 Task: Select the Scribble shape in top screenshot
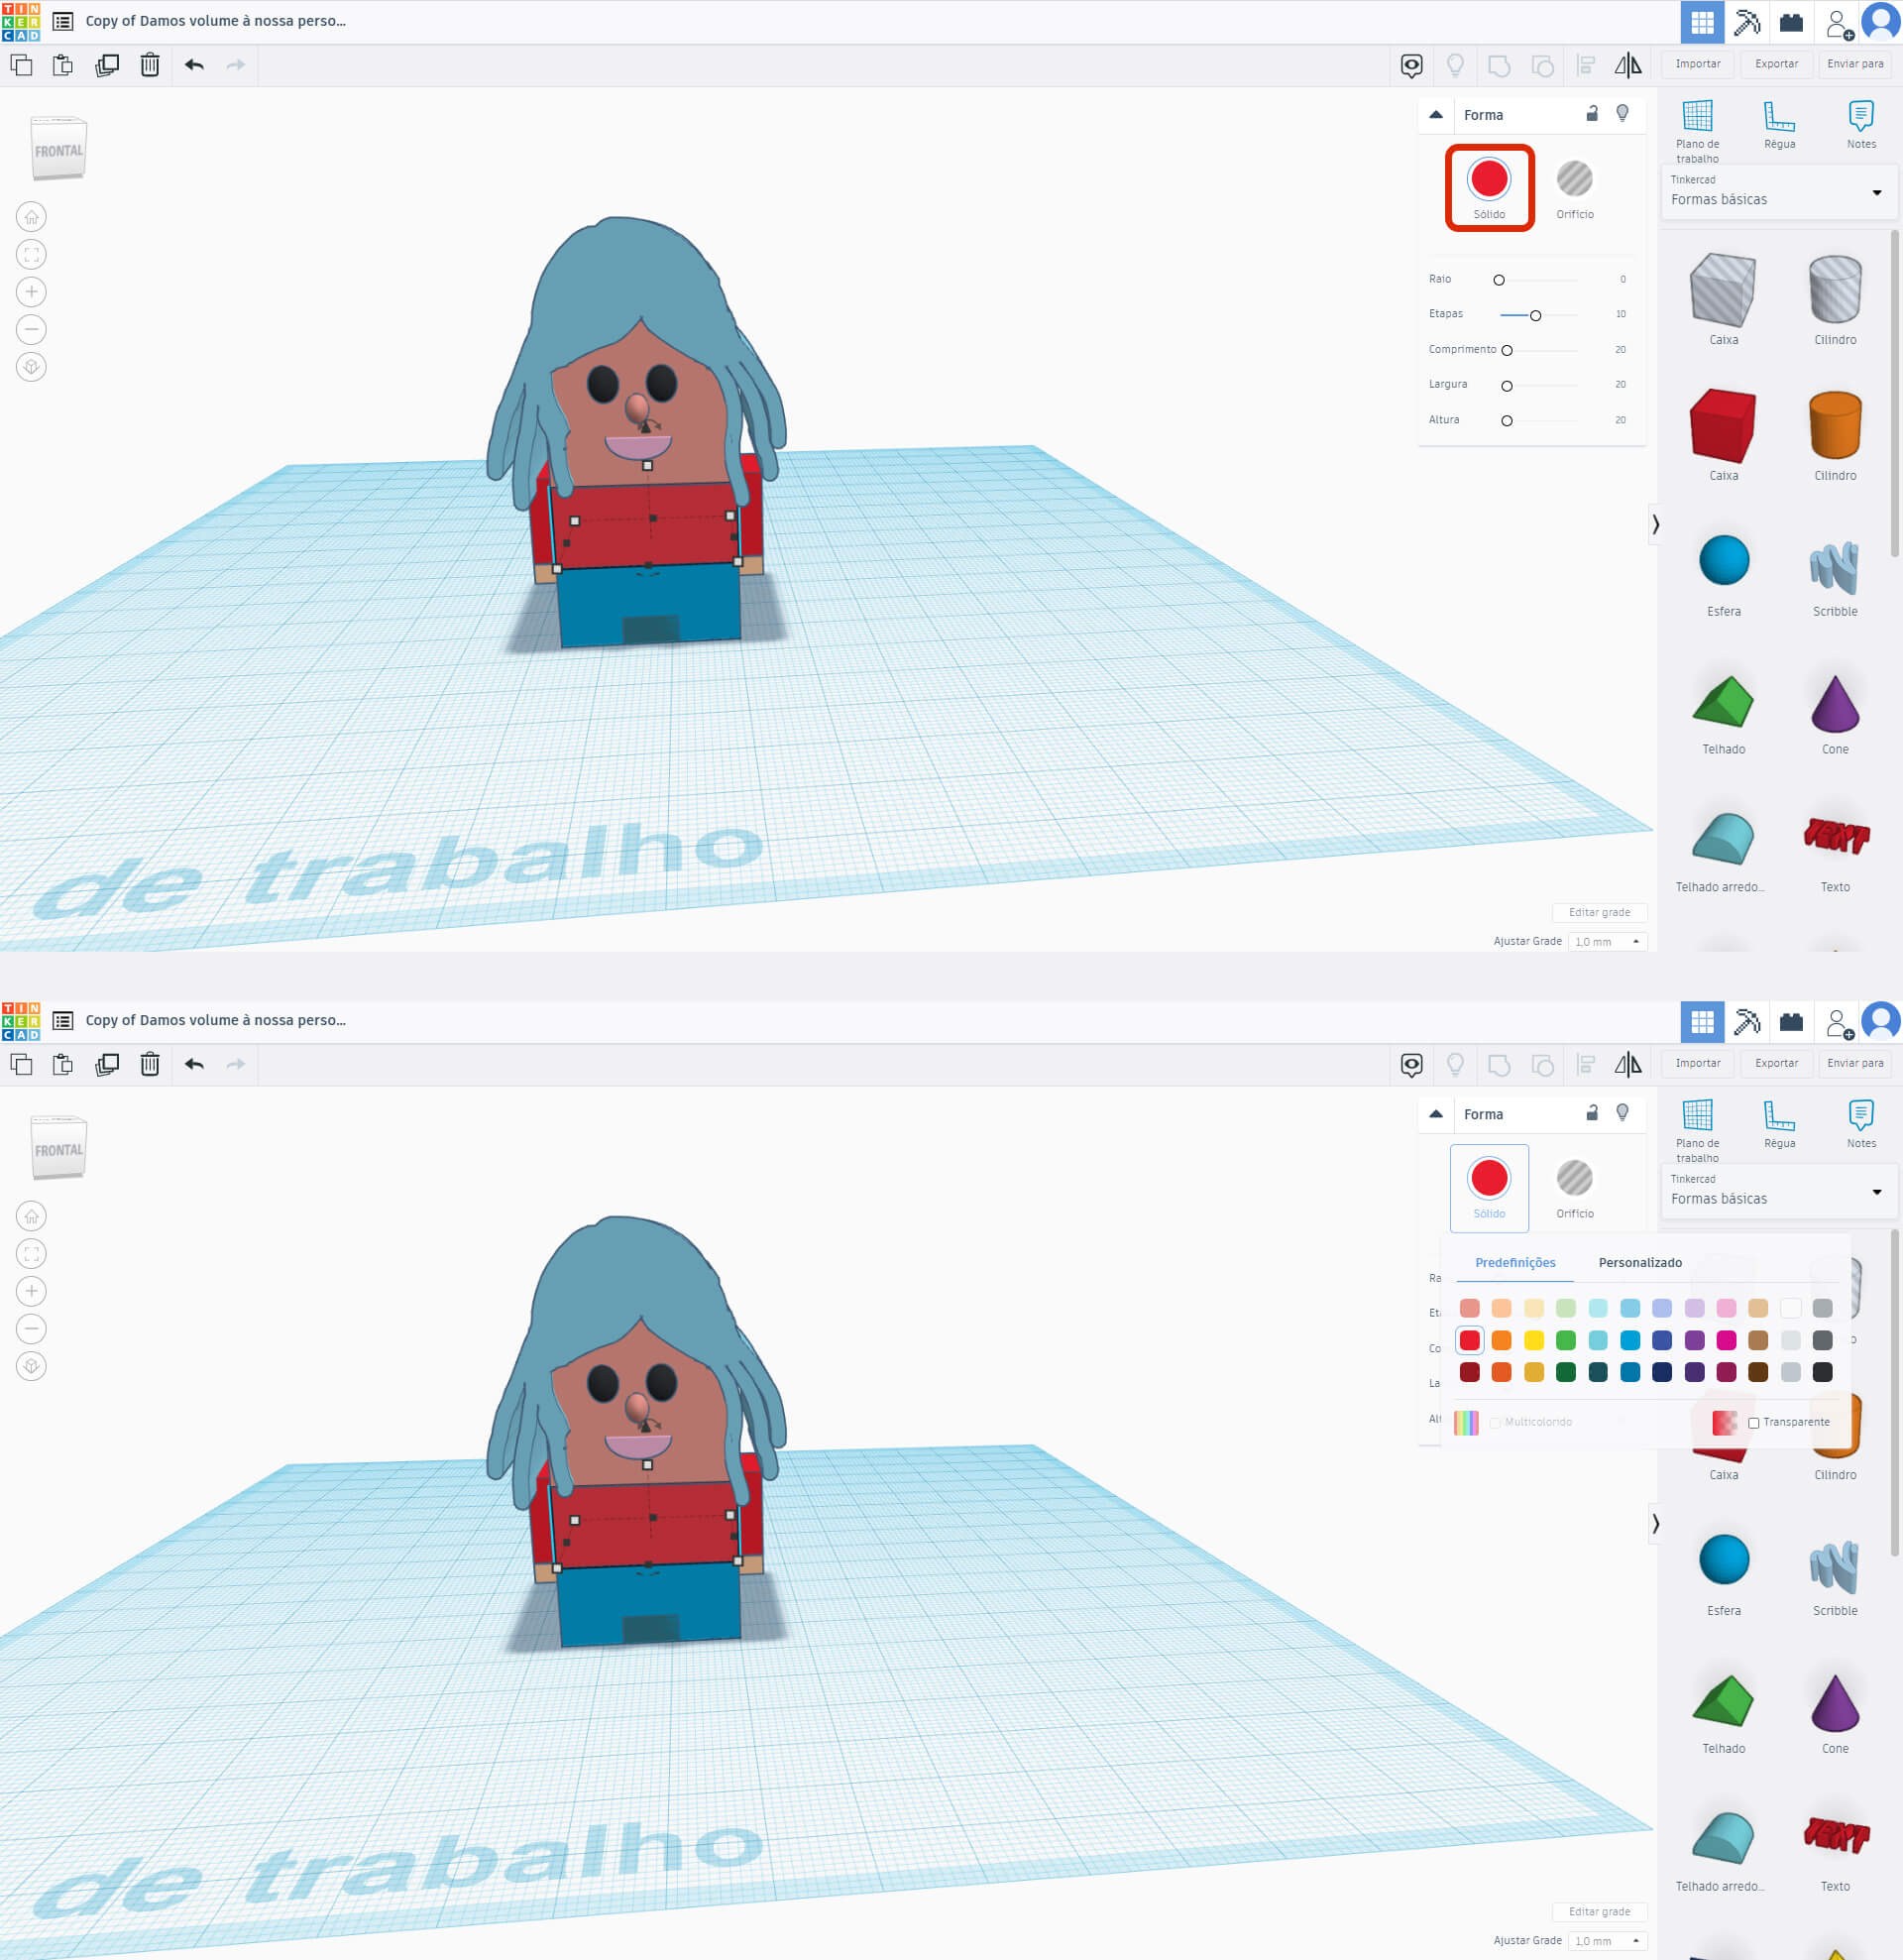[x=1835, y=578]
